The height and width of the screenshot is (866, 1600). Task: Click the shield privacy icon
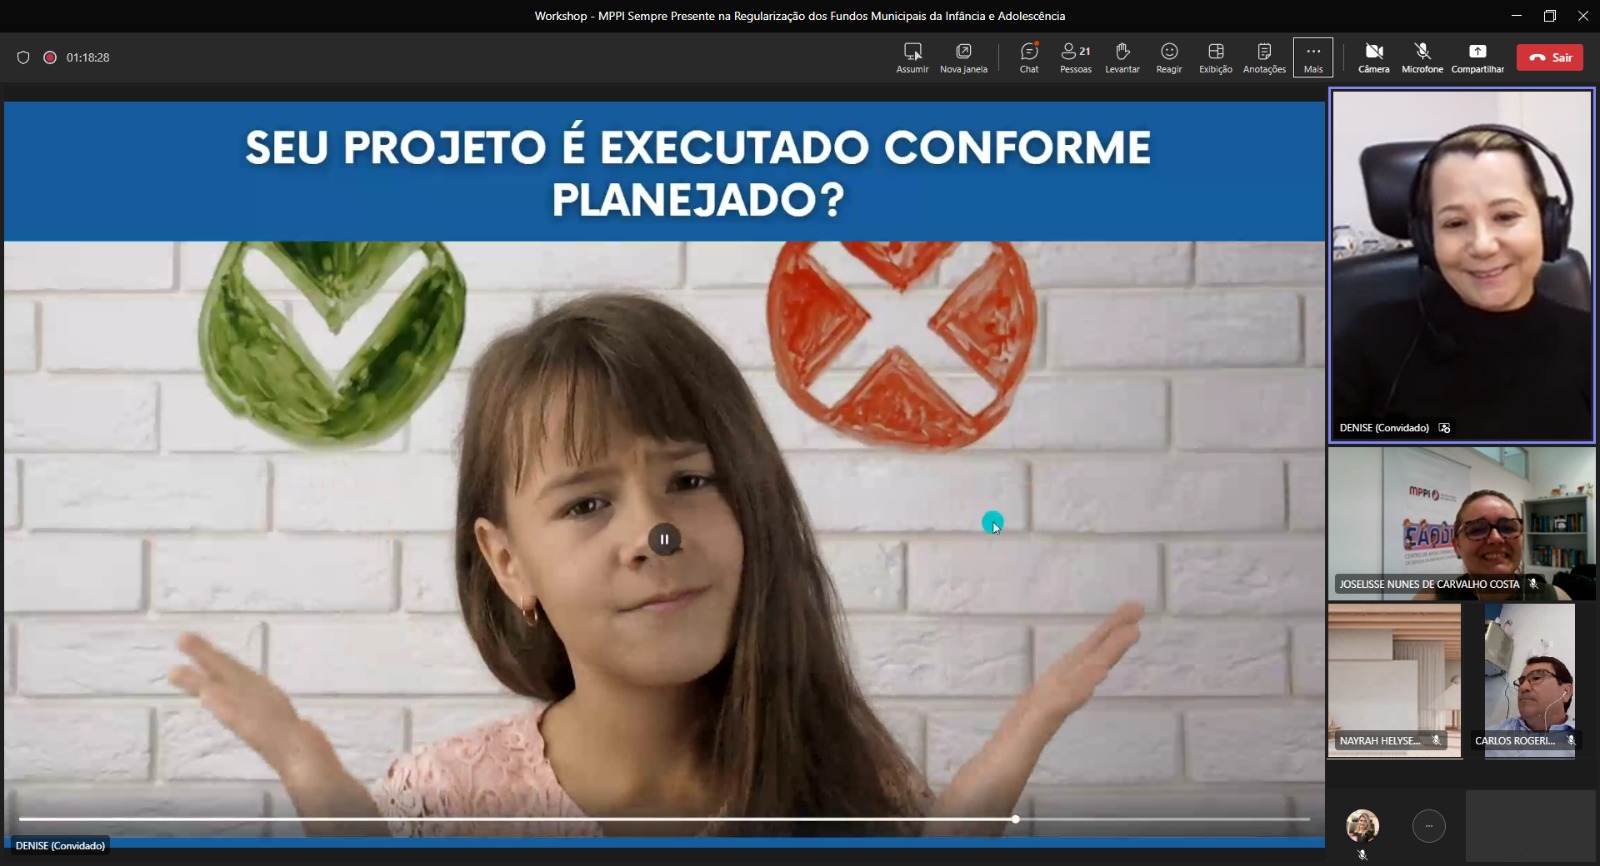(23, 57)
